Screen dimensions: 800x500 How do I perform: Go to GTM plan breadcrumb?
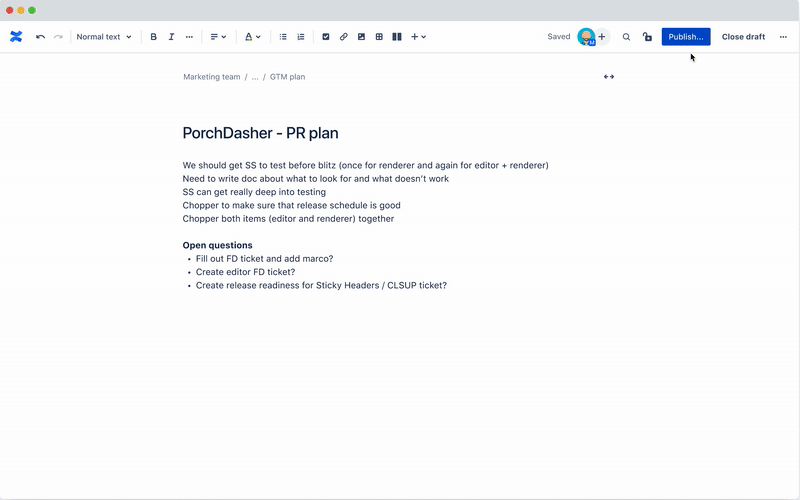click(287, 77)
